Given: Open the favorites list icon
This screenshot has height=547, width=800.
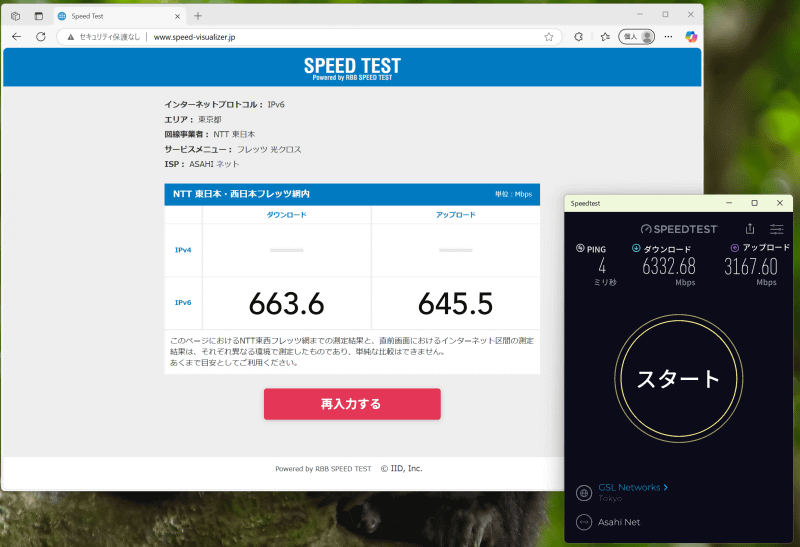Looking at the screenshot, I should pos(605,37).
